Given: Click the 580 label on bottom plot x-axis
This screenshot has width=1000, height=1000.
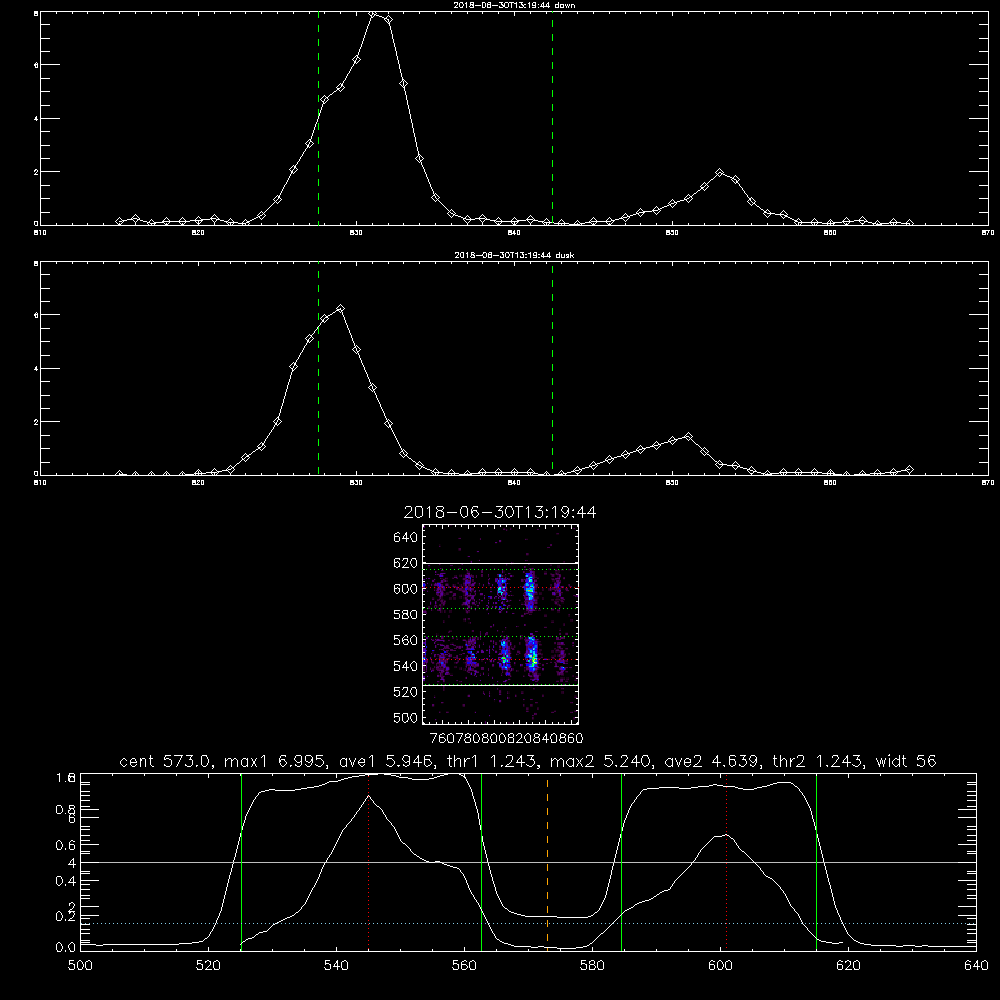Looking at the screenshot, I should click(x=592, y=965).
